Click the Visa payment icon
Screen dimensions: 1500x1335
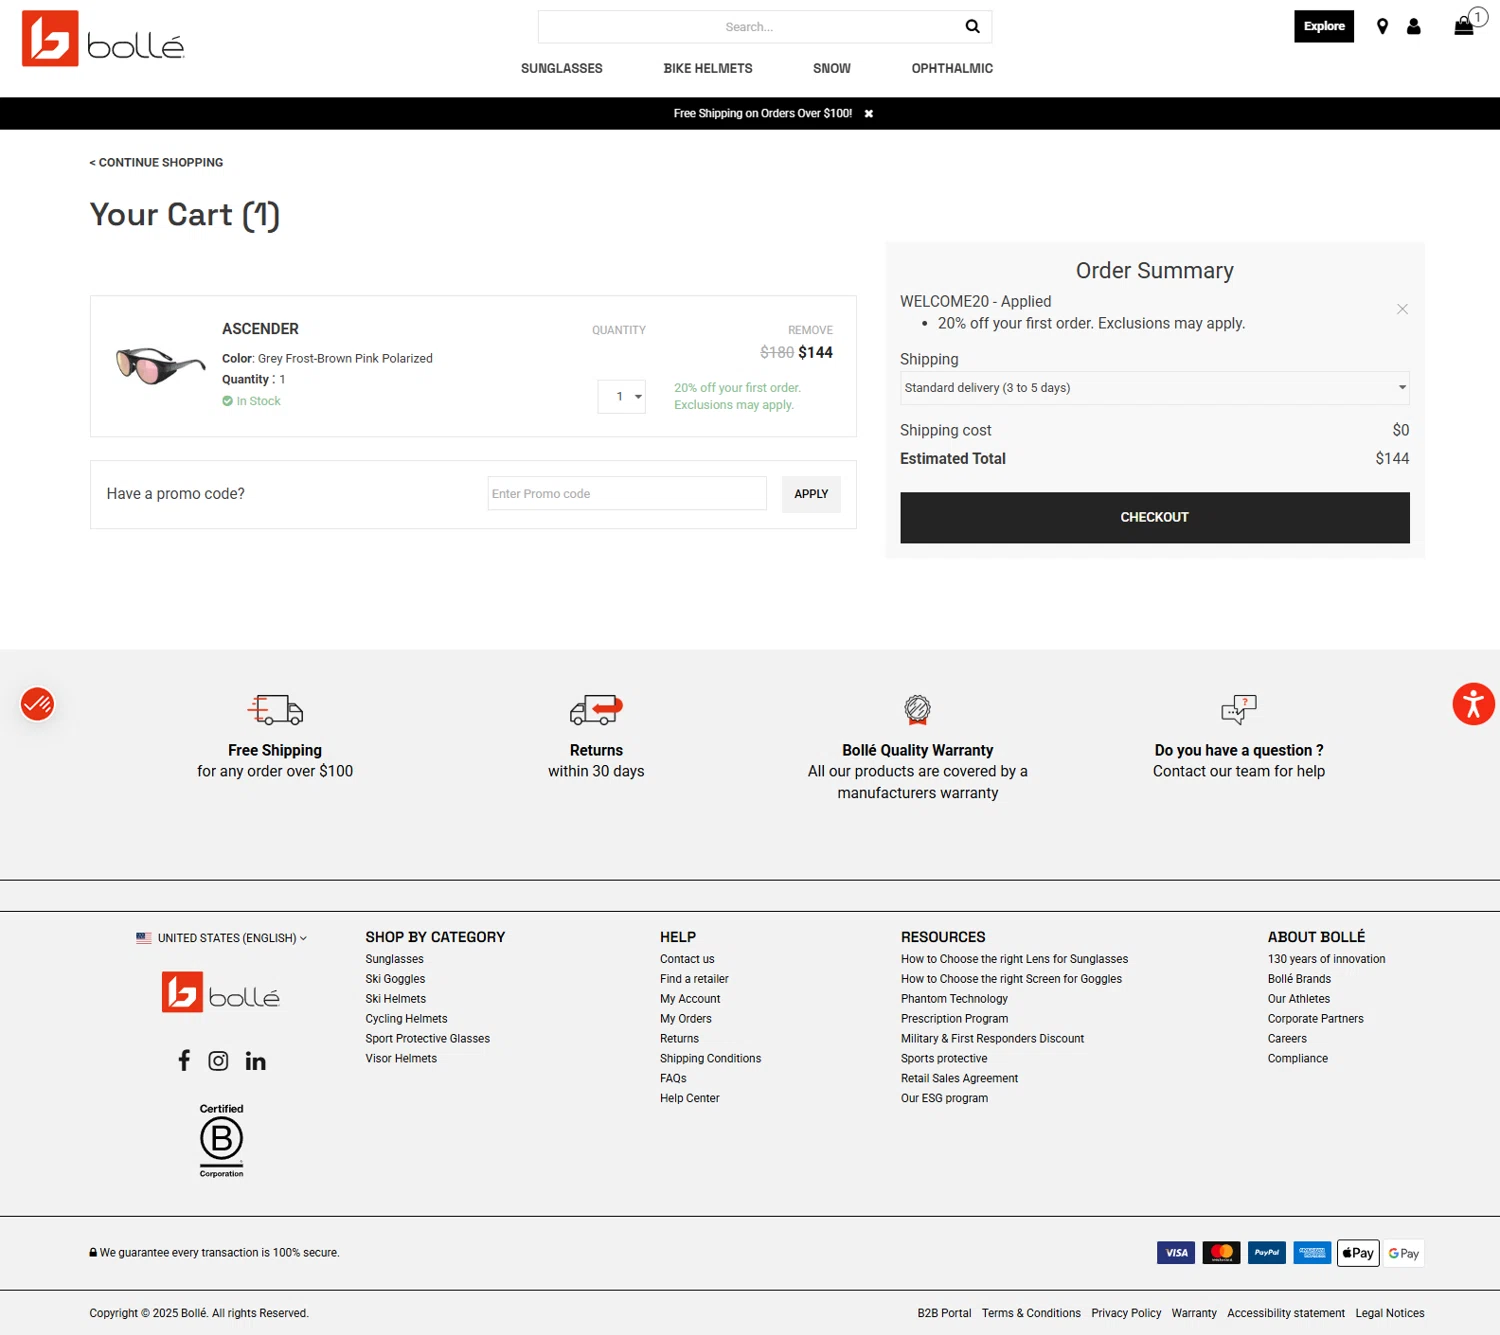[1176, 1253]
